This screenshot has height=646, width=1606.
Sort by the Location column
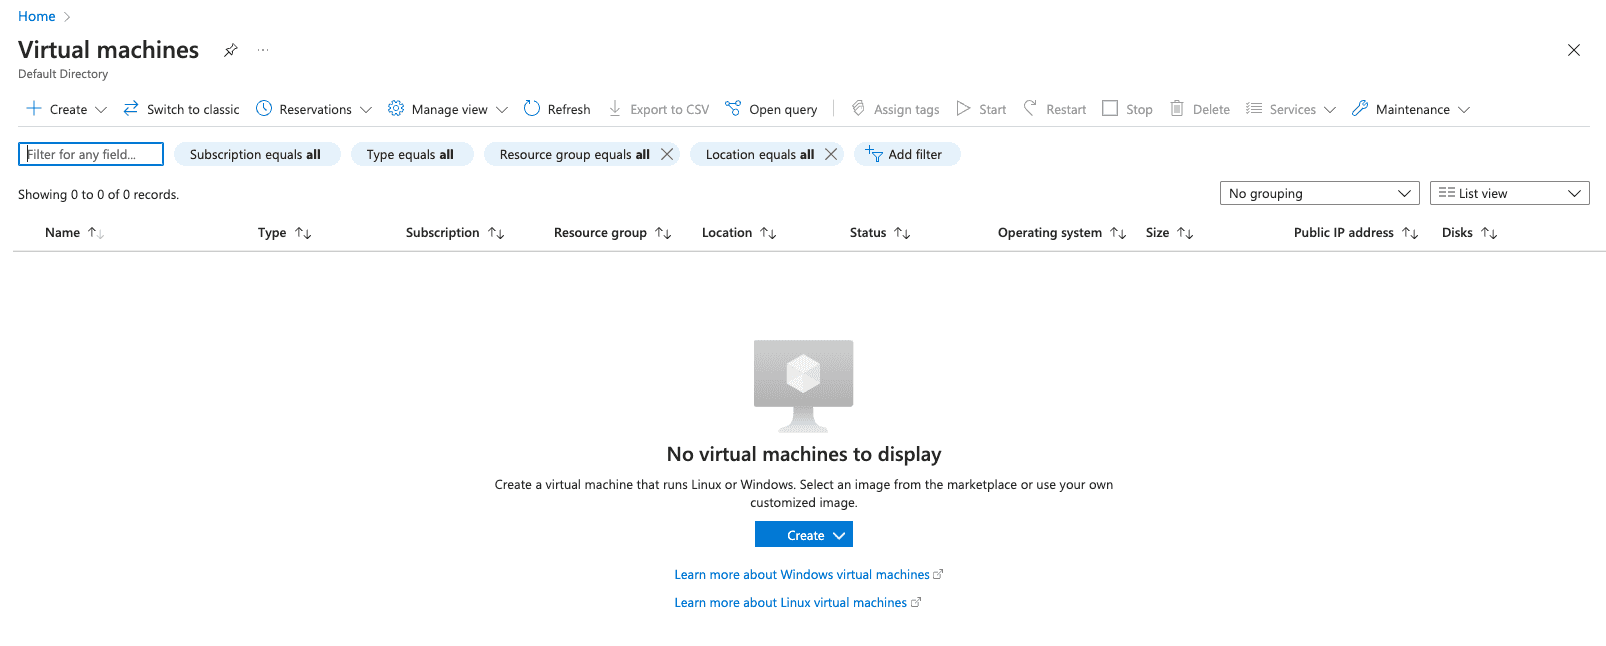pos(739,232)
